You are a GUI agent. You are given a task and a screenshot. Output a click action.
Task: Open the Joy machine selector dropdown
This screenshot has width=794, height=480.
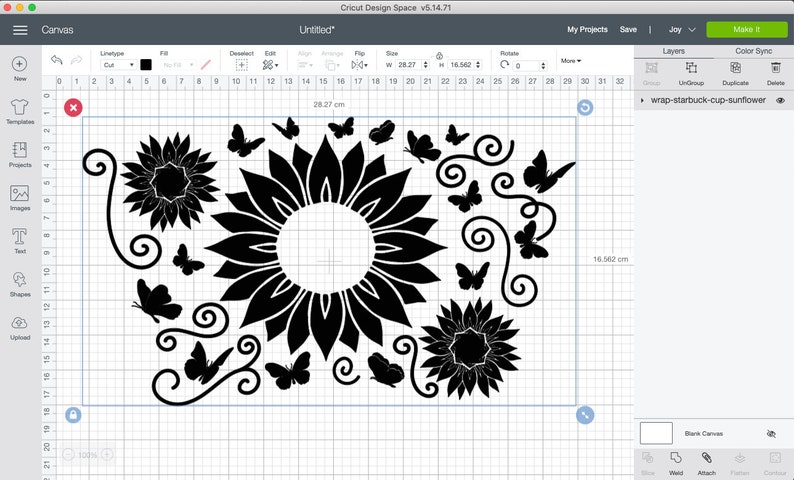pyautogui.click(x=682, y=29)
